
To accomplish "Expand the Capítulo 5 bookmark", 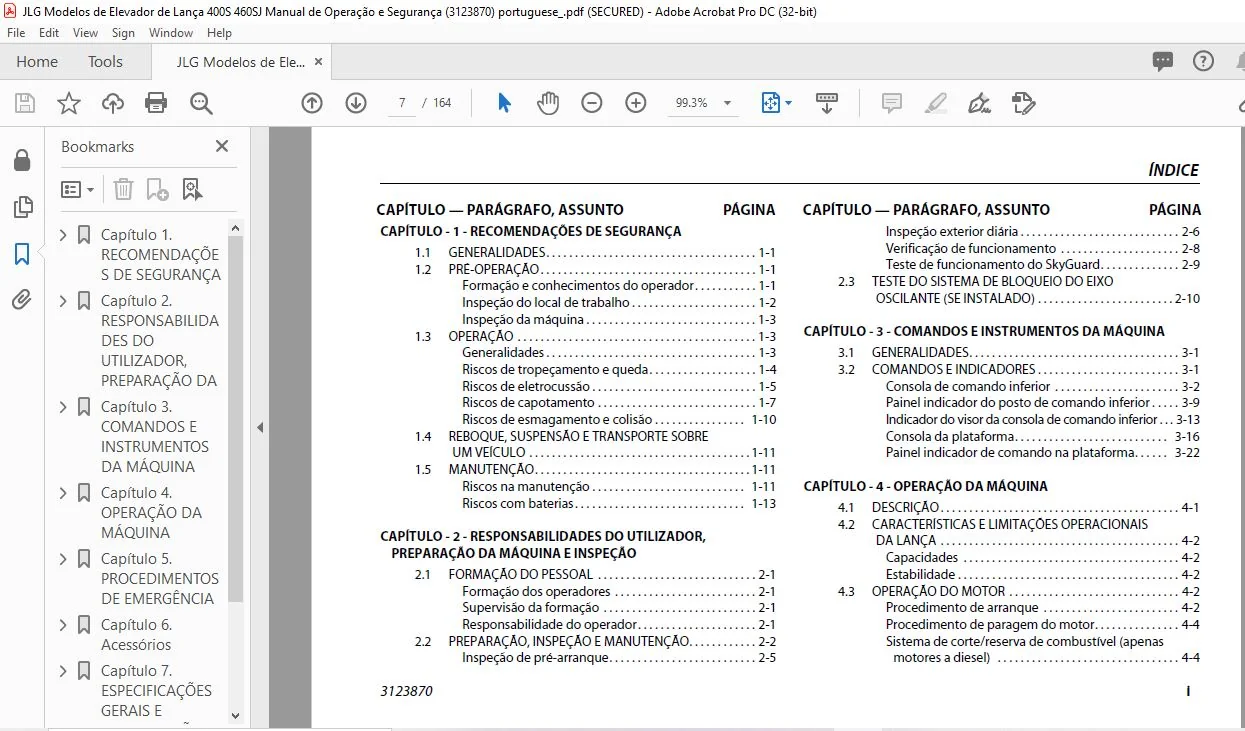I will click(x=64, y=559).
